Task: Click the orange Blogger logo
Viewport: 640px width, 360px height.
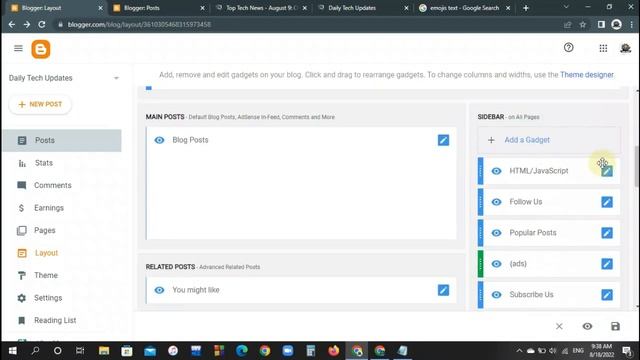Action: [41, 49]
